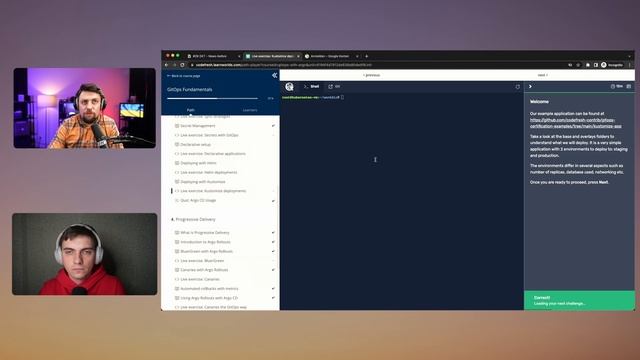Open Live exercise: Kustomize deployments
Image resolution: width=640 pixels, height=360 pixels.
tap(213, 191)
